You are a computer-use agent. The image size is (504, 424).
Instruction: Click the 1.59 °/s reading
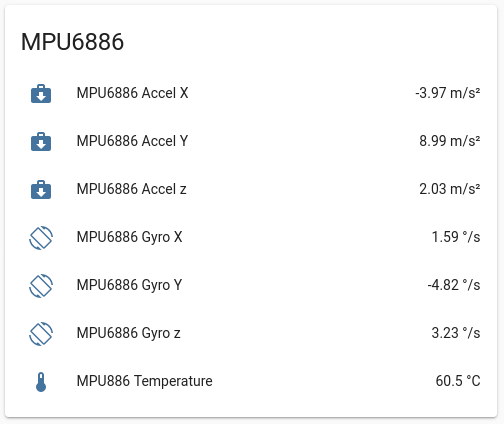tap(456, 237)
